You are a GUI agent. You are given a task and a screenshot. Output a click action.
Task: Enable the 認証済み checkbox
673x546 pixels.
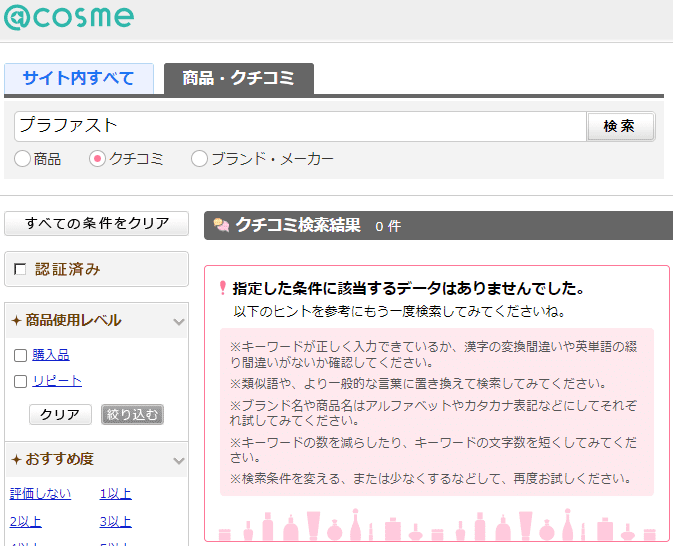pyautogui.click(x=20, y=269)
